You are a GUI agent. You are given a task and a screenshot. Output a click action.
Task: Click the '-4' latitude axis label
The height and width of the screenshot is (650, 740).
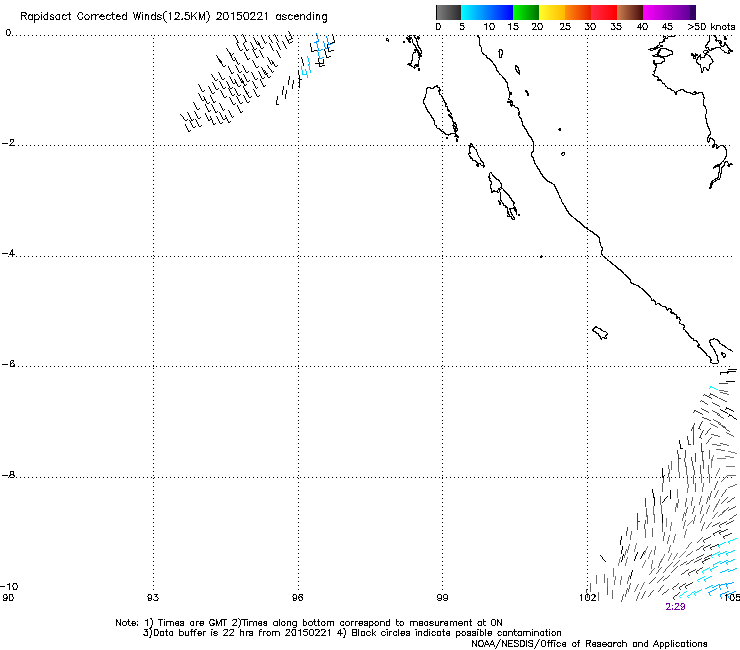(x=9, y=253)
